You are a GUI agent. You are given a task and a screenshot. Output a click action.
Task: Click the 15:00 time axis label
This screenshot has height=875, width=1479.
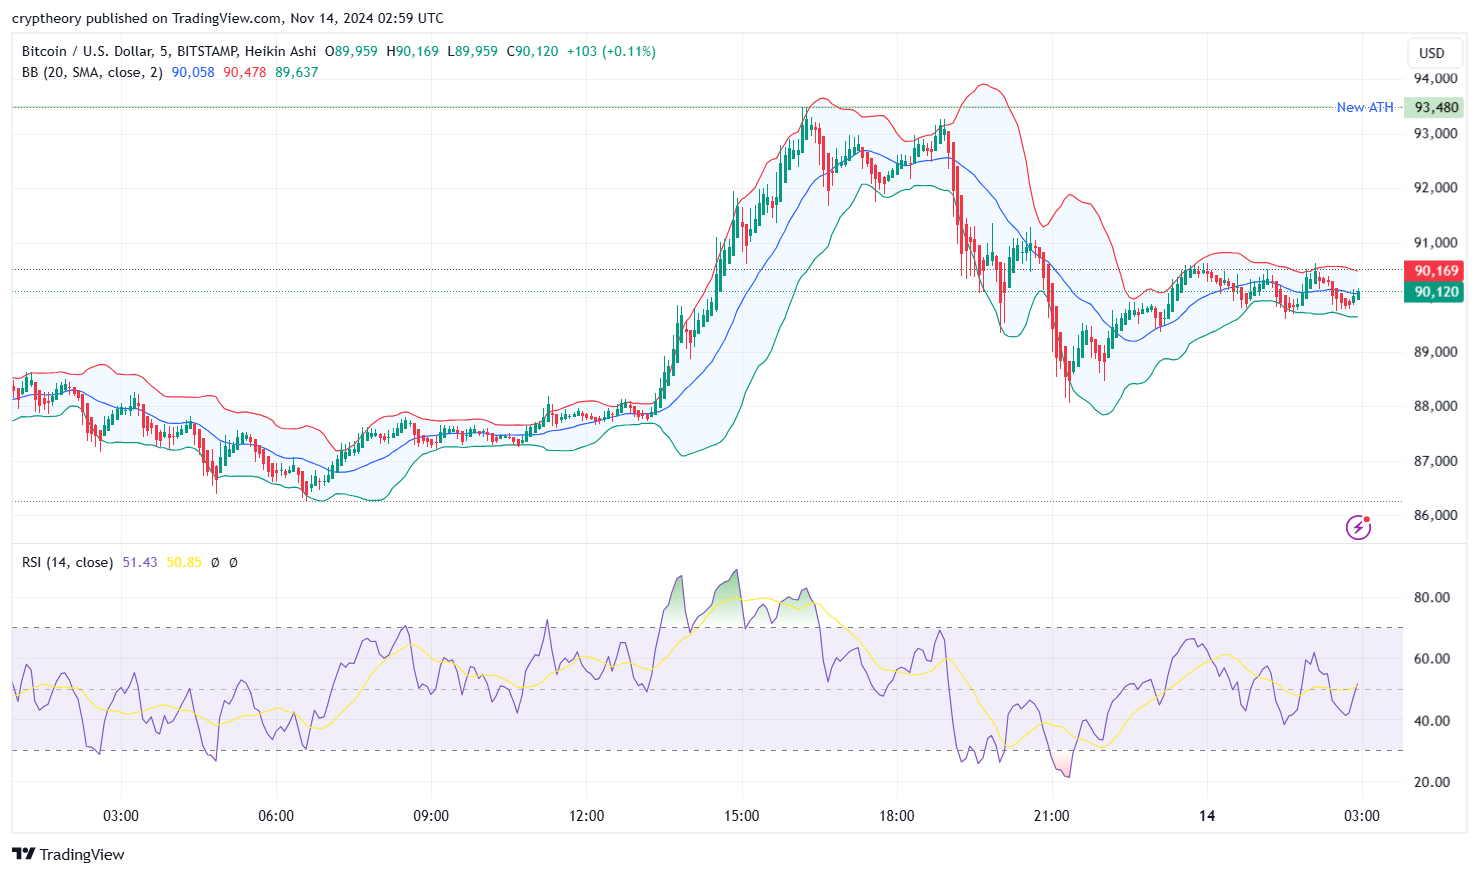pyautogui.click(x=741, y=816)
